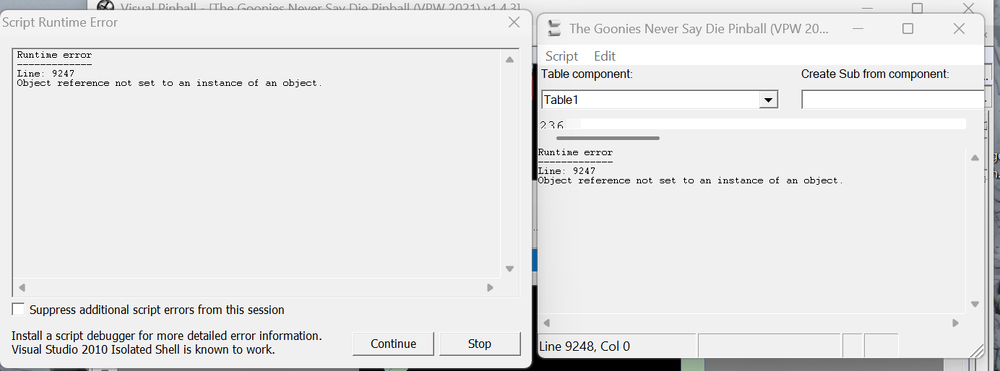Open the Edit menu
Viewport: 1000px width, 371px height.
coord(605,56)
